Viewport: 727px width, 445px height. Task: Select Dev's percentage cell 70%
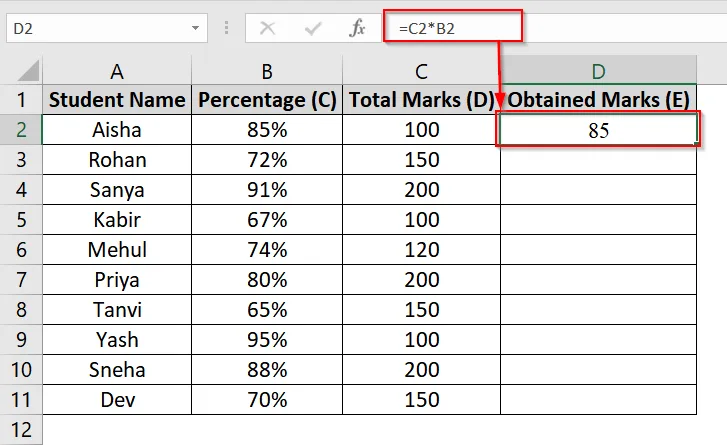[x=267, y=400]
